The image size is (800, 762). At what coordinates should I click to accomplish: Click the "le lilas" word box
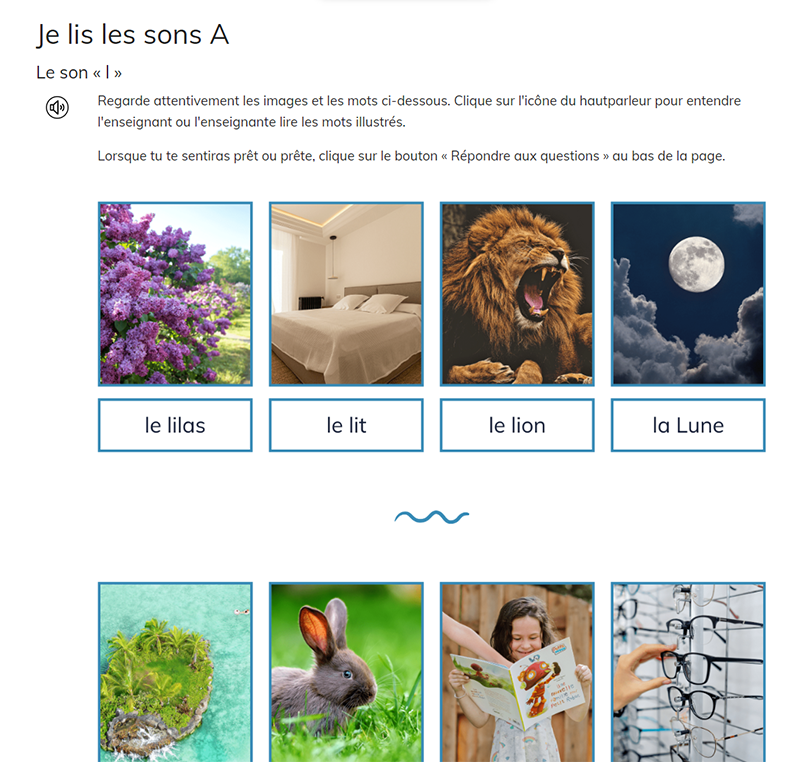pyautogui.click(x=175, y=425)
